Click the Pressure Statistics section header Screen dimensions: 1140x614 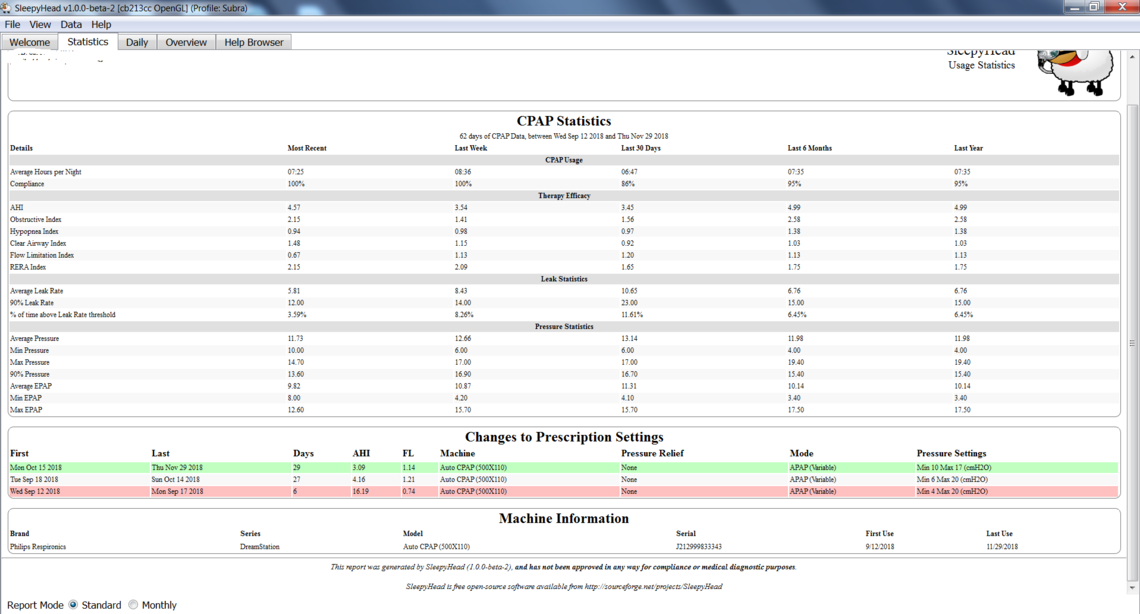[563, 327]
